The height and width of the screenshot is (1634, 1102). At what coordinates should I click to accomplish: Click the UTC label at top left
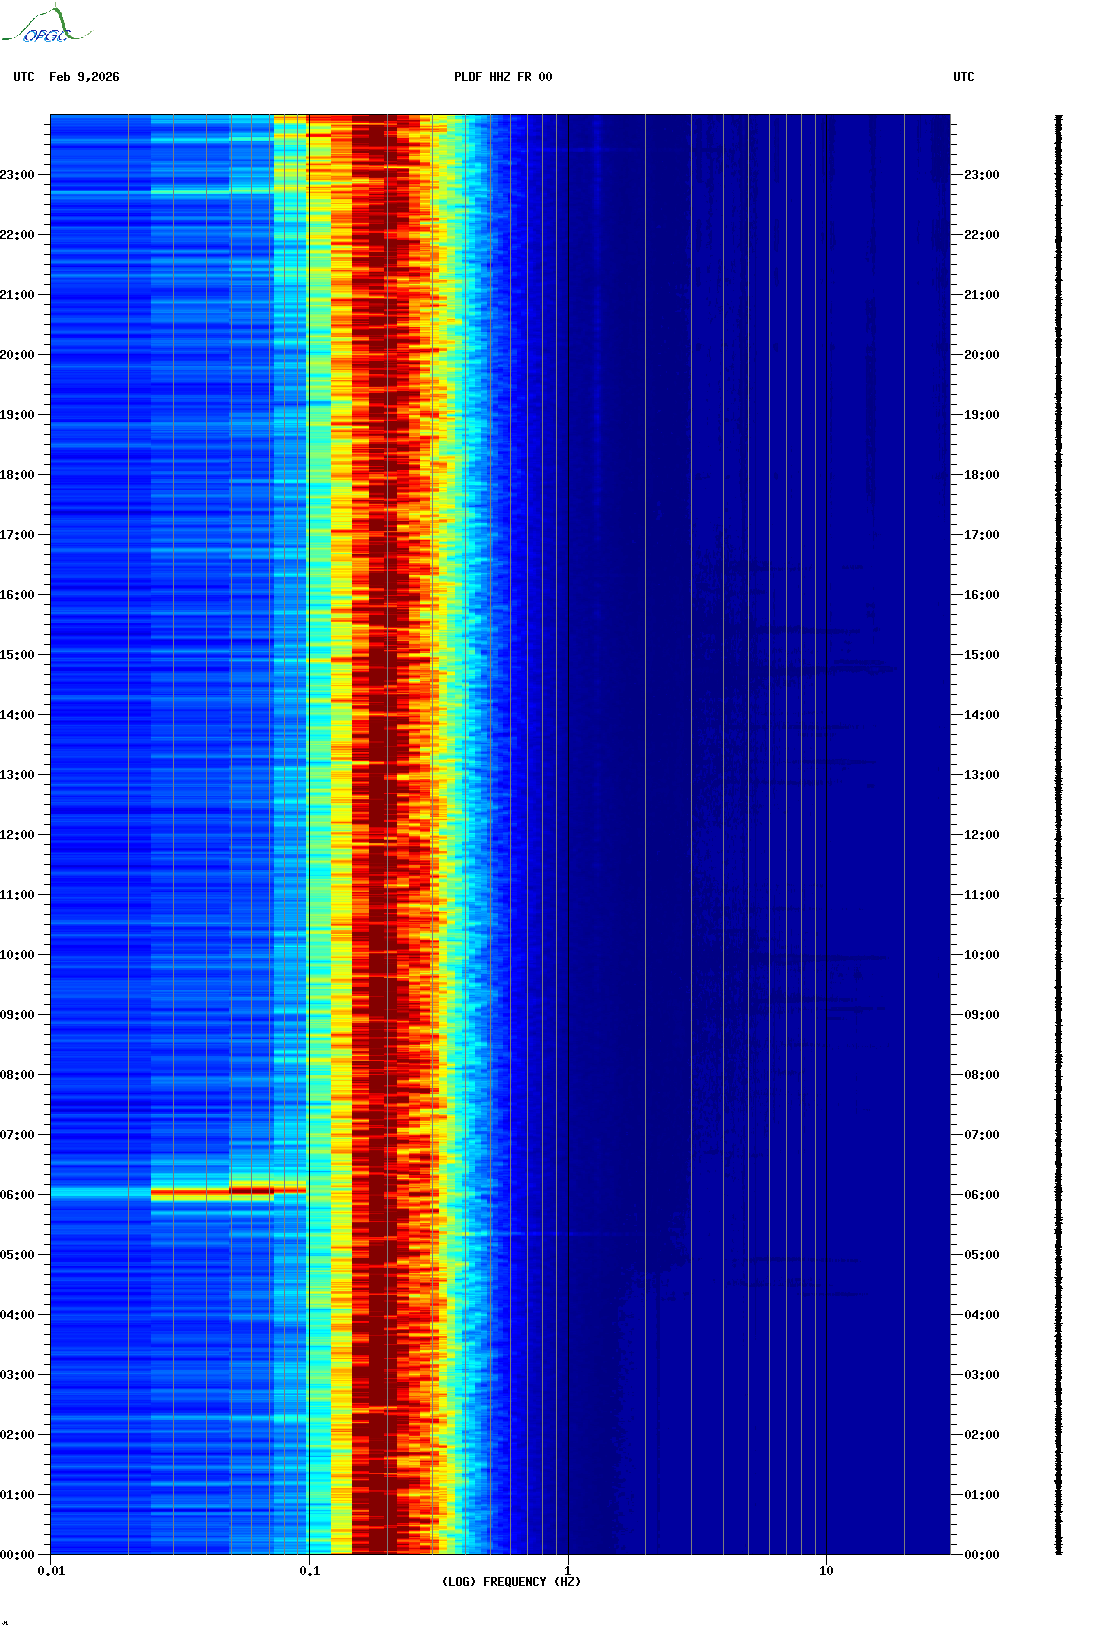(24, 77)
